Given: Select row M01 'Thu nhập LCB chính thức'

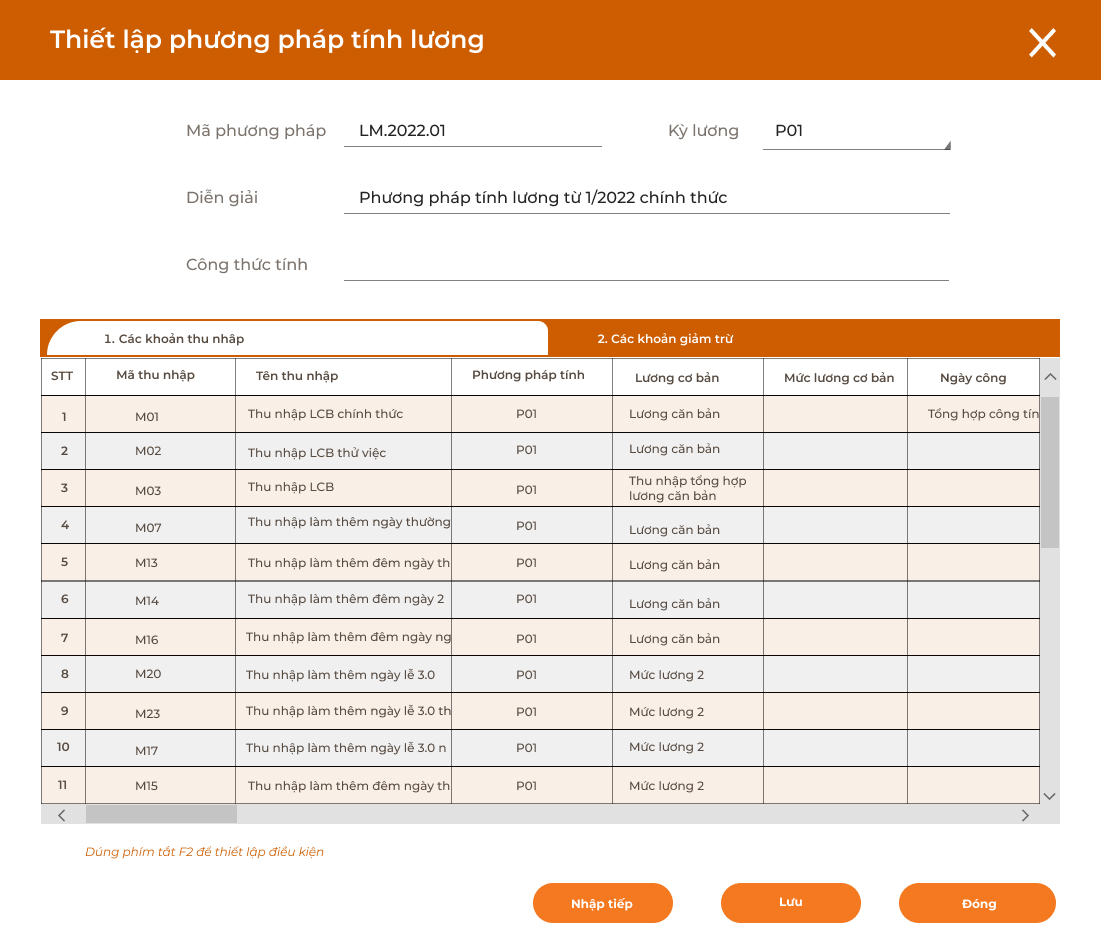Looking at the screenshot, I should (345, 413).
